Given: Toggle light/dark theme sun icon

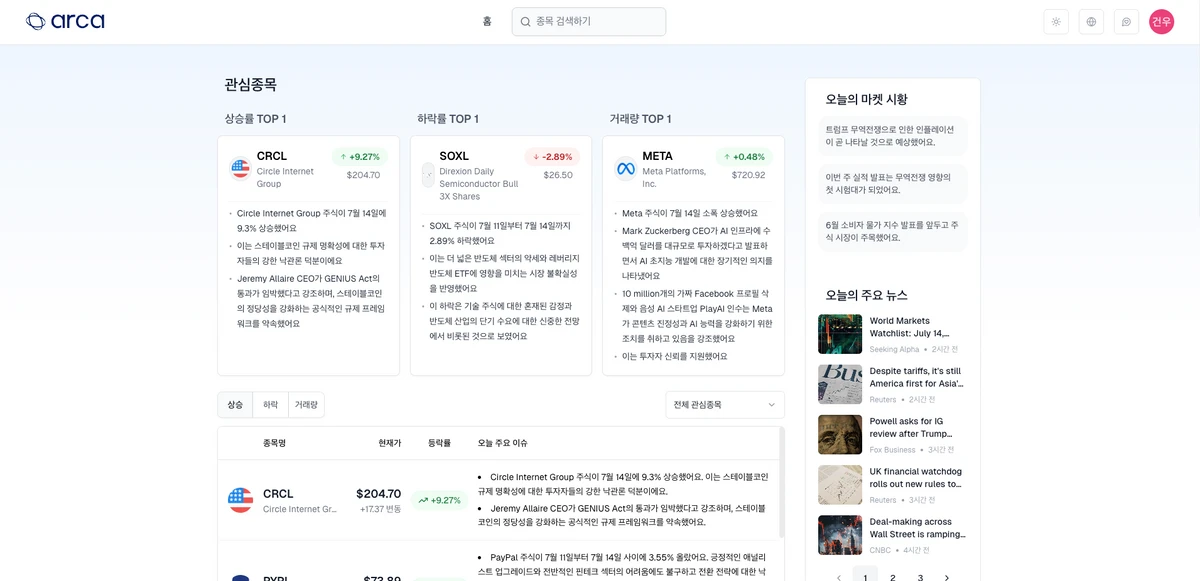Looking at the screenshot, I should coord(1056,22).
